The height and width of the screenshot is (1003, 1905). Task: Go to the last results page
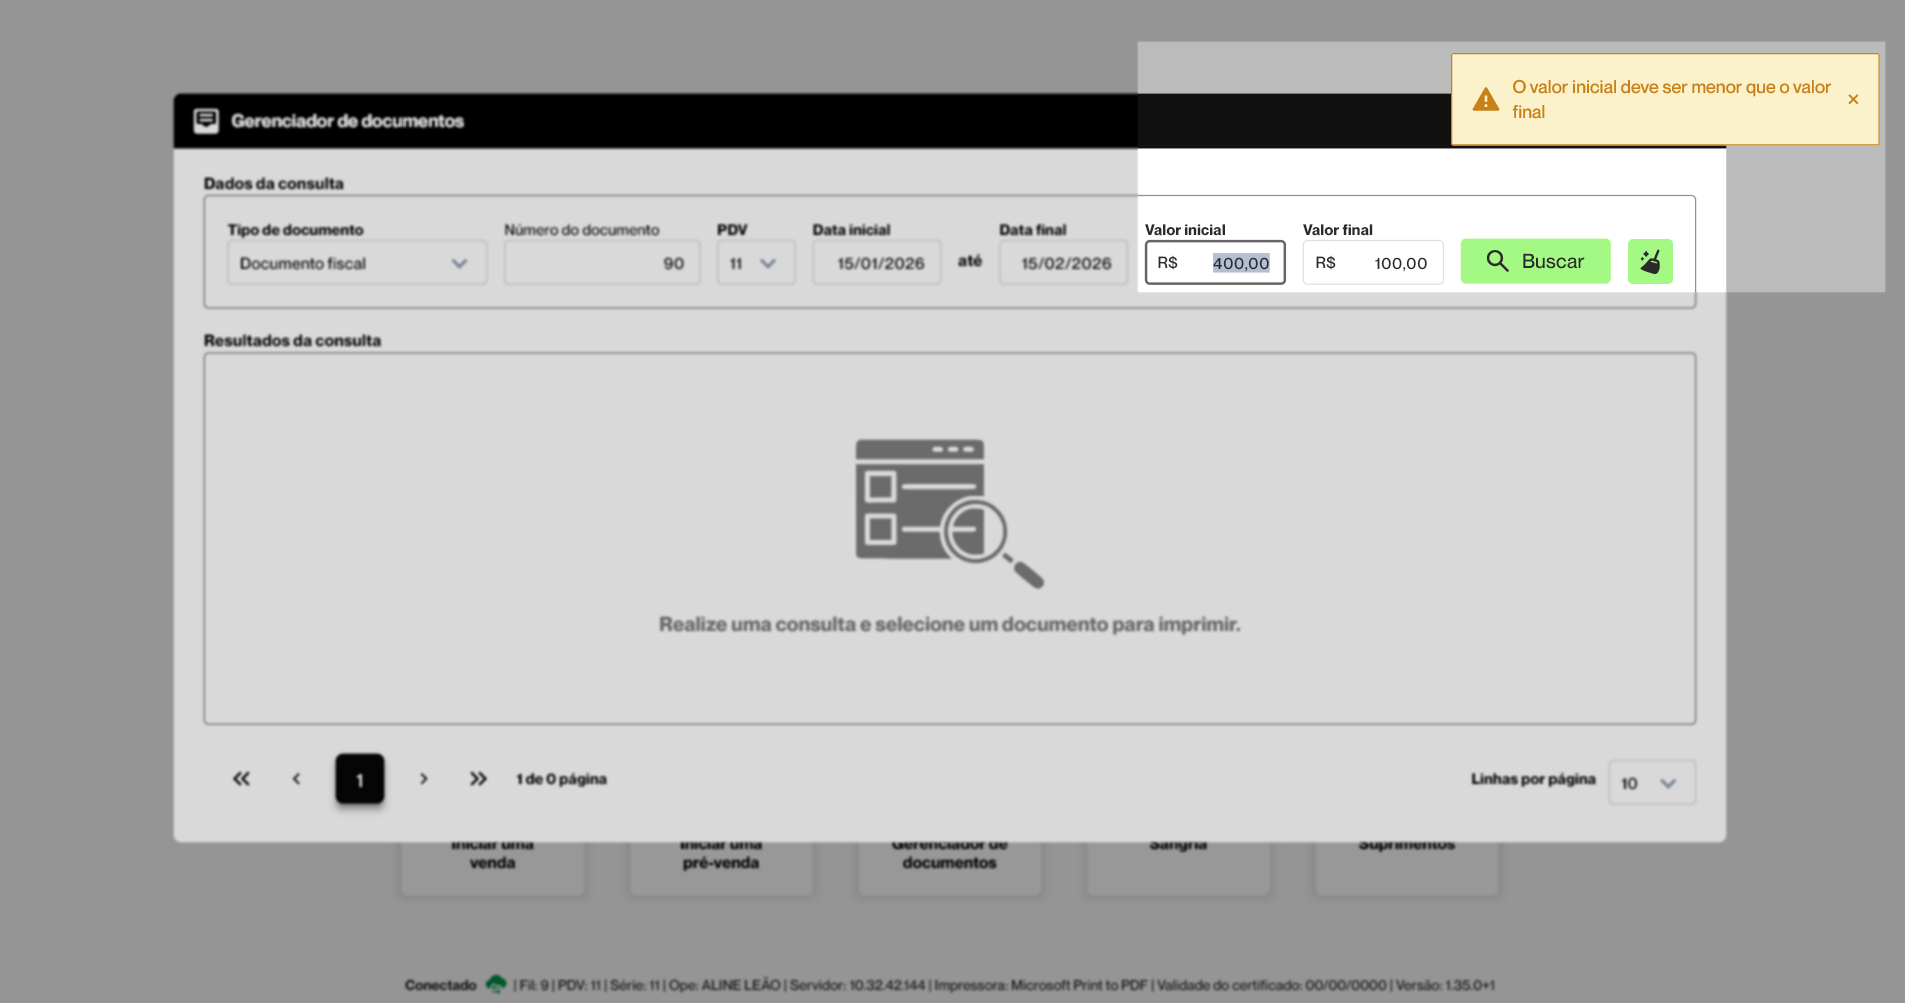pos(478,779)
